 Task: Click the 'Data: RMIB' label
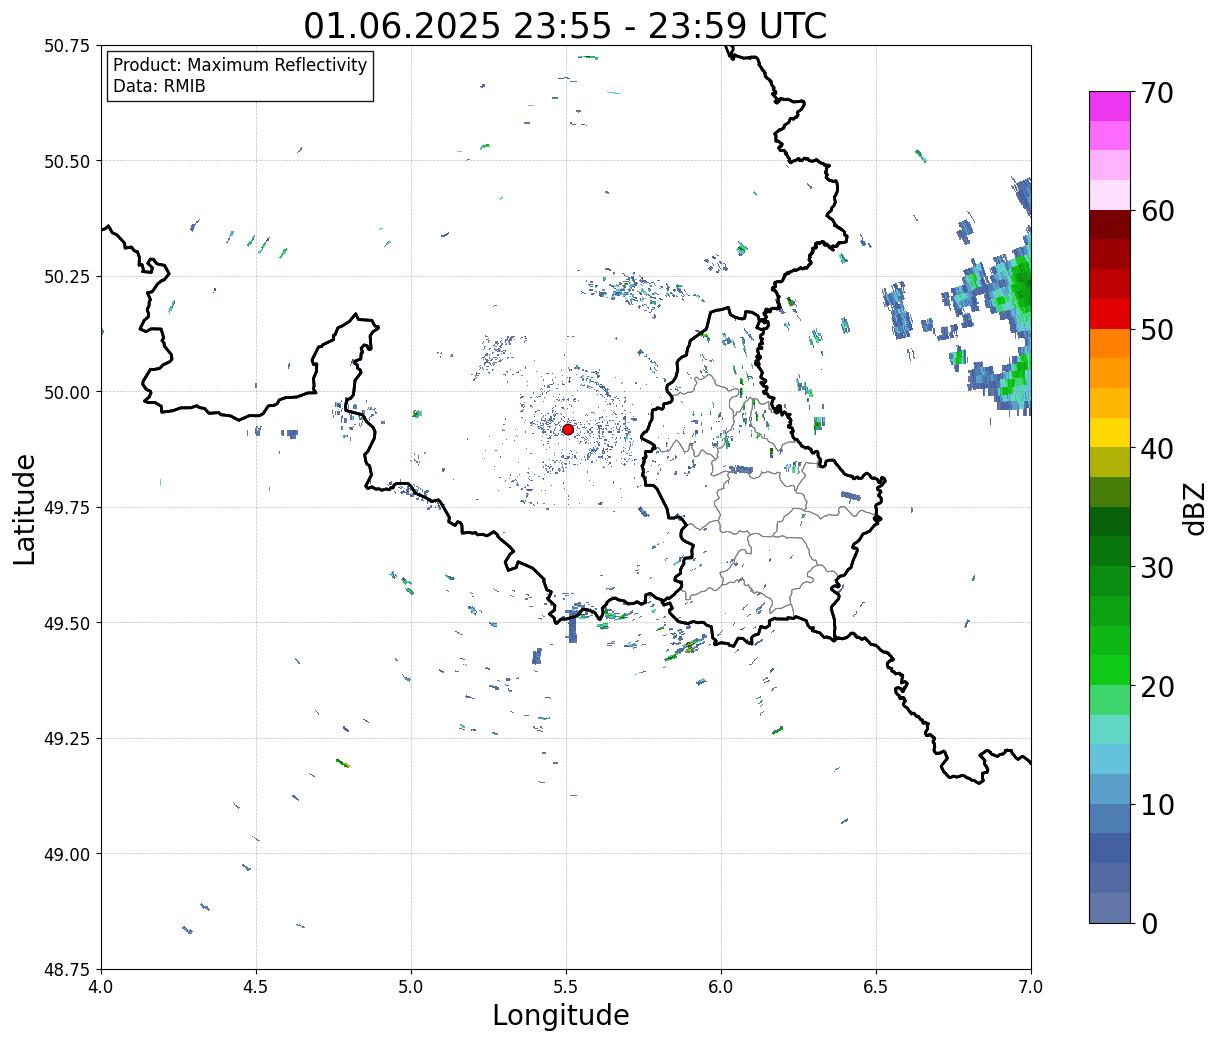point(159,86)
